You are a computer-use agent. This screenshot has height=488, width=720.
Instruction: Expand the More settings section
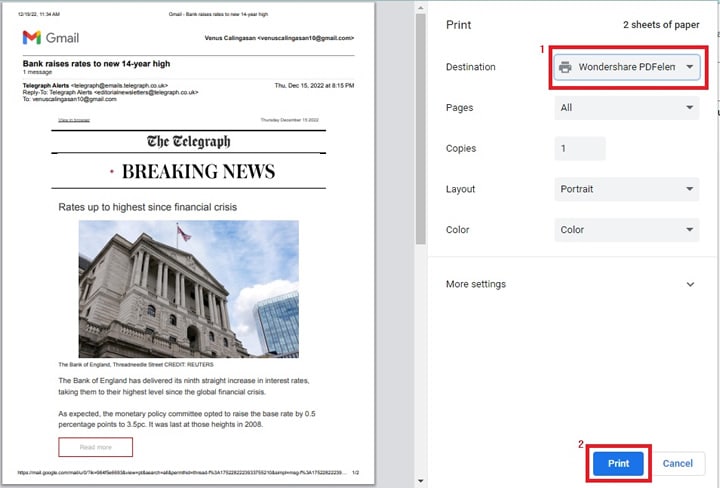(x=571, y=284)
